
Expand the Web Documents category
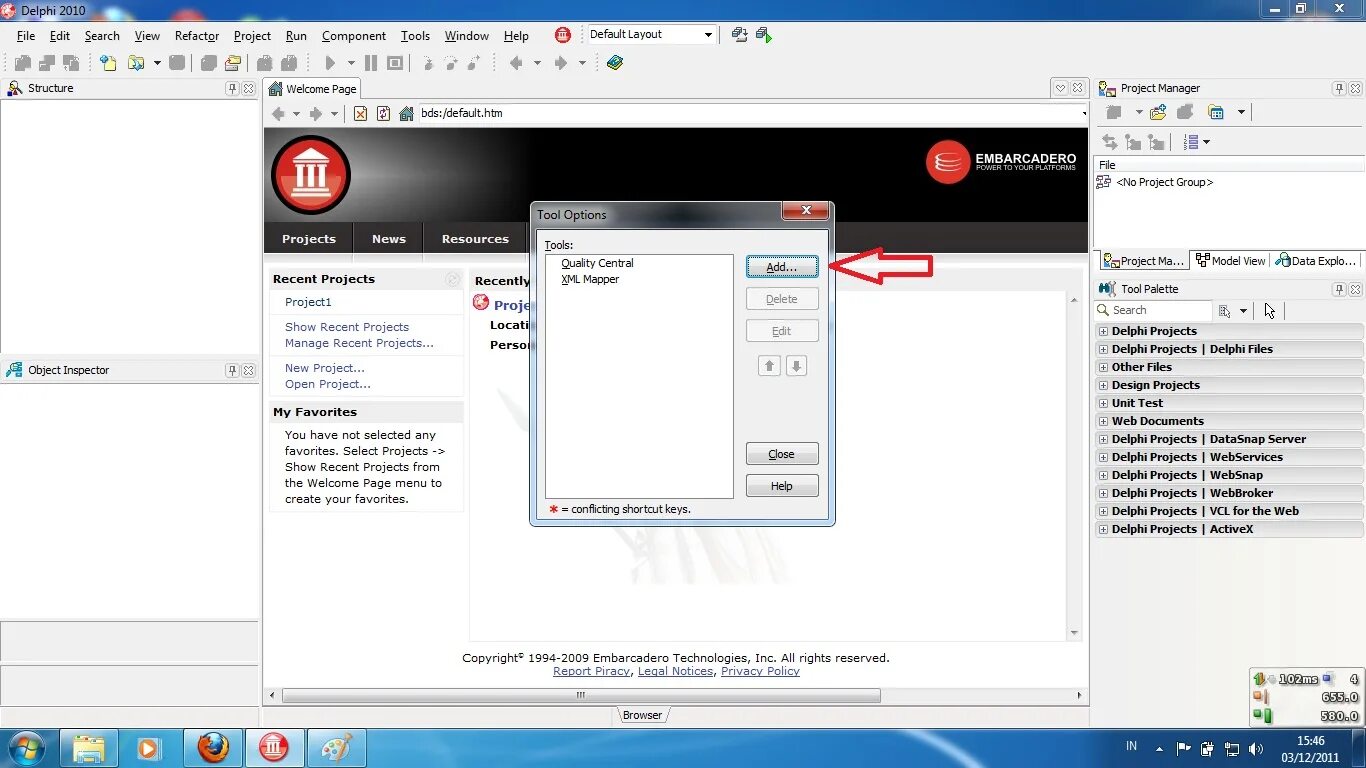click(x=1104, y=421)
